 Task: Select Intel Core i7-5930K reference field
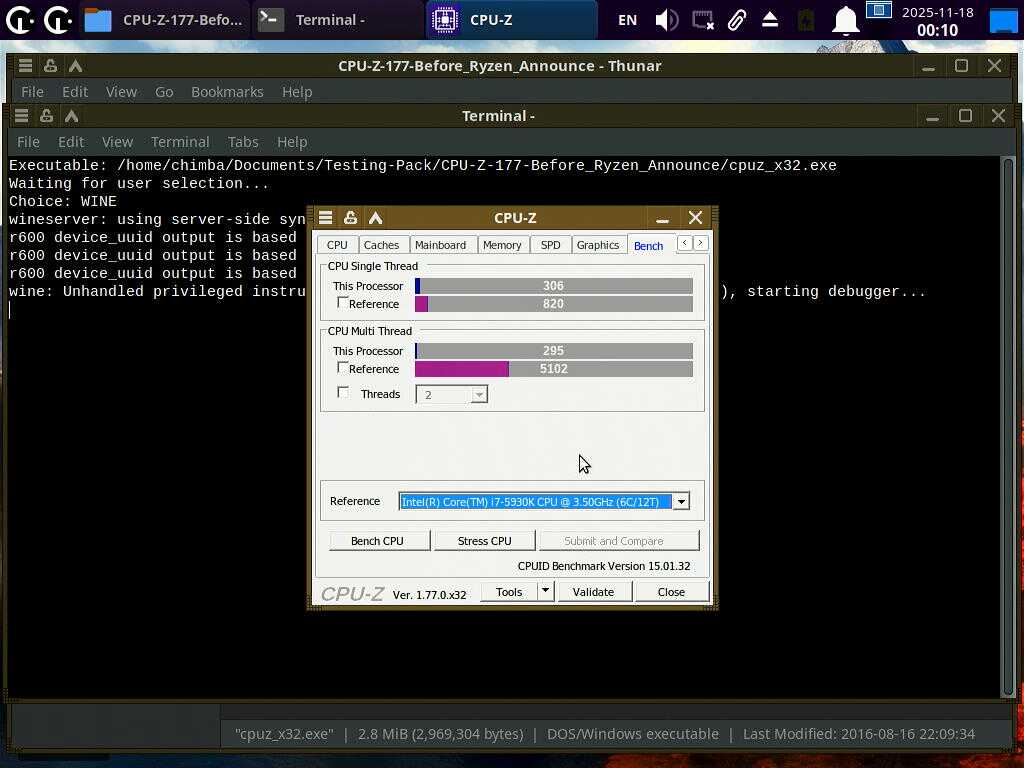536,502
